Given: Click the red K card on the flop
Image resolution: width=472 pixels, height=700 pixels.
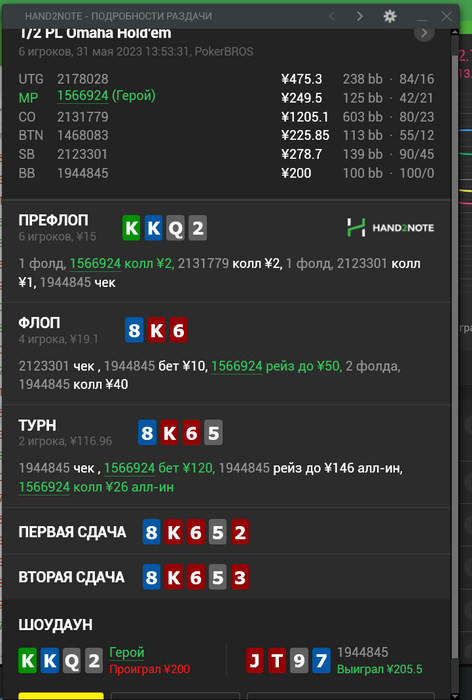Looking at the screenshot, I should [x=156, y=330].
